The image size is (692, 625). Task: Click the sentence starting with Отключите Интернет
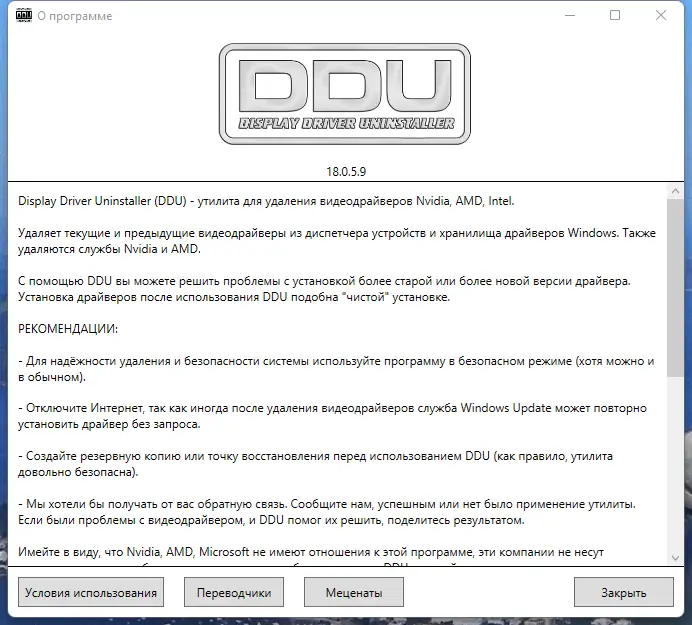(x=332, y=416)
